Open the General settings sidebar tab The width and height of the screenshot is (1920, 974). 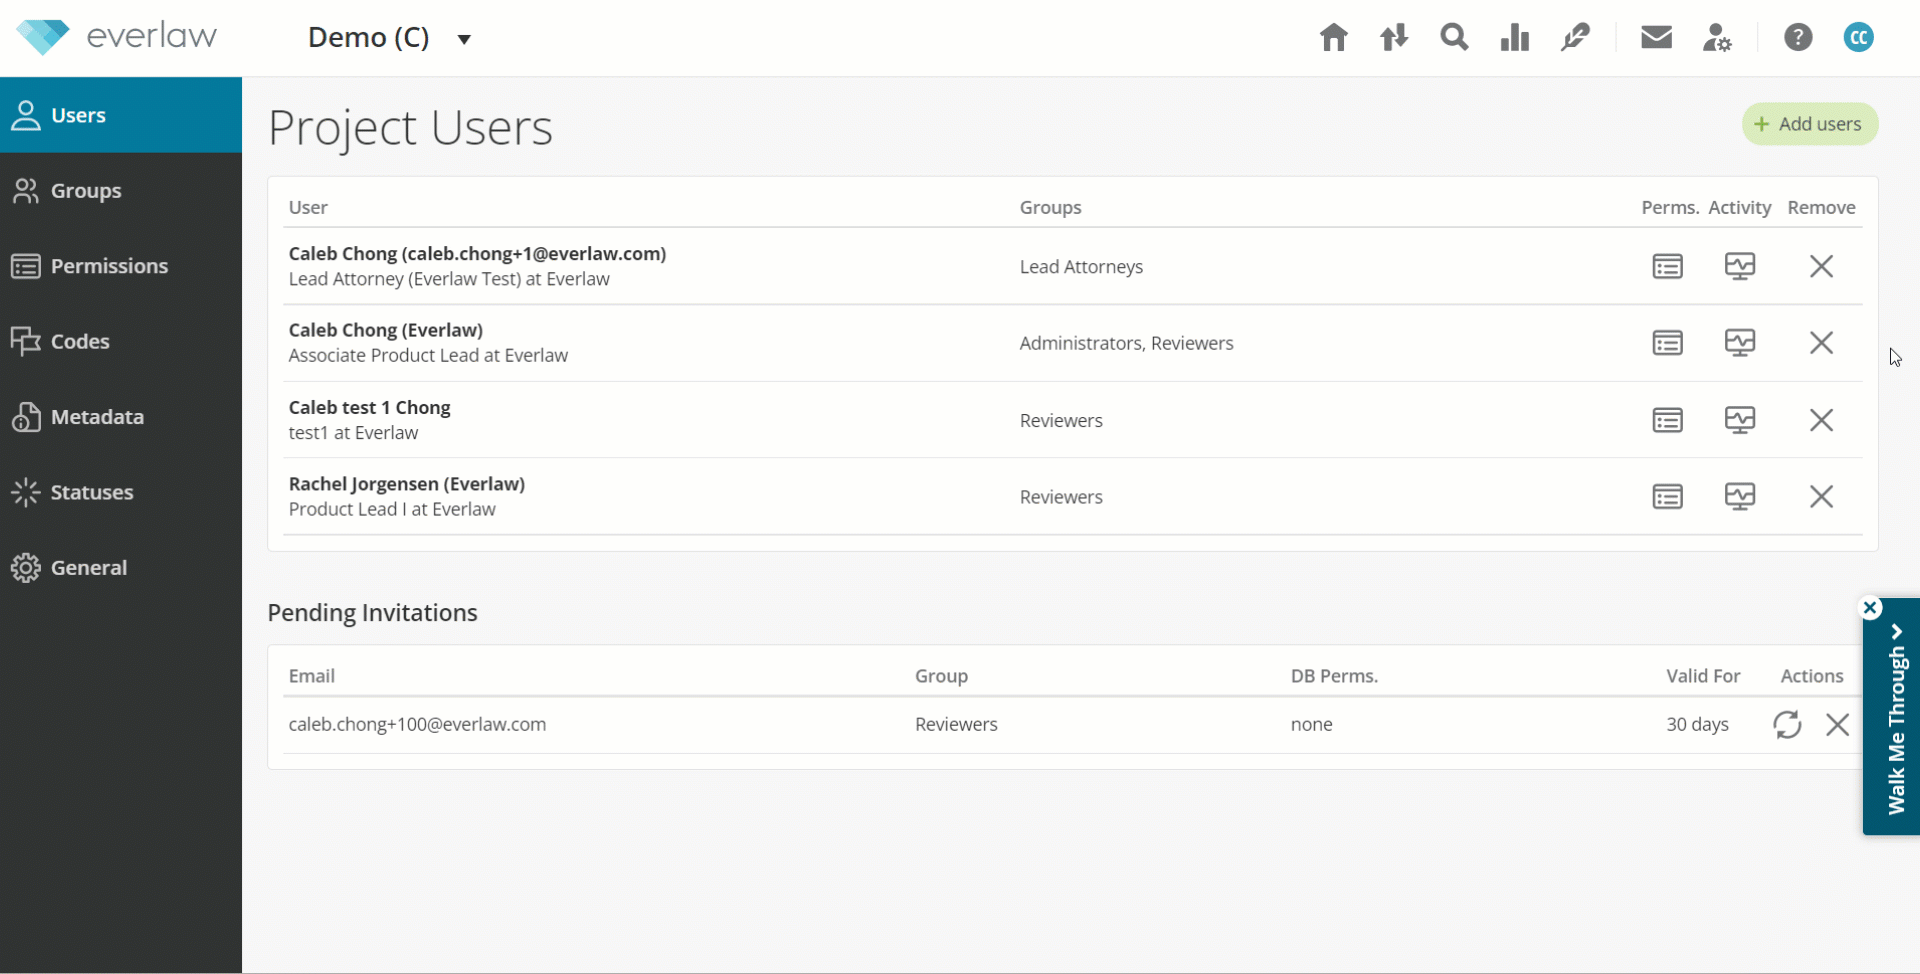point(121,568)
